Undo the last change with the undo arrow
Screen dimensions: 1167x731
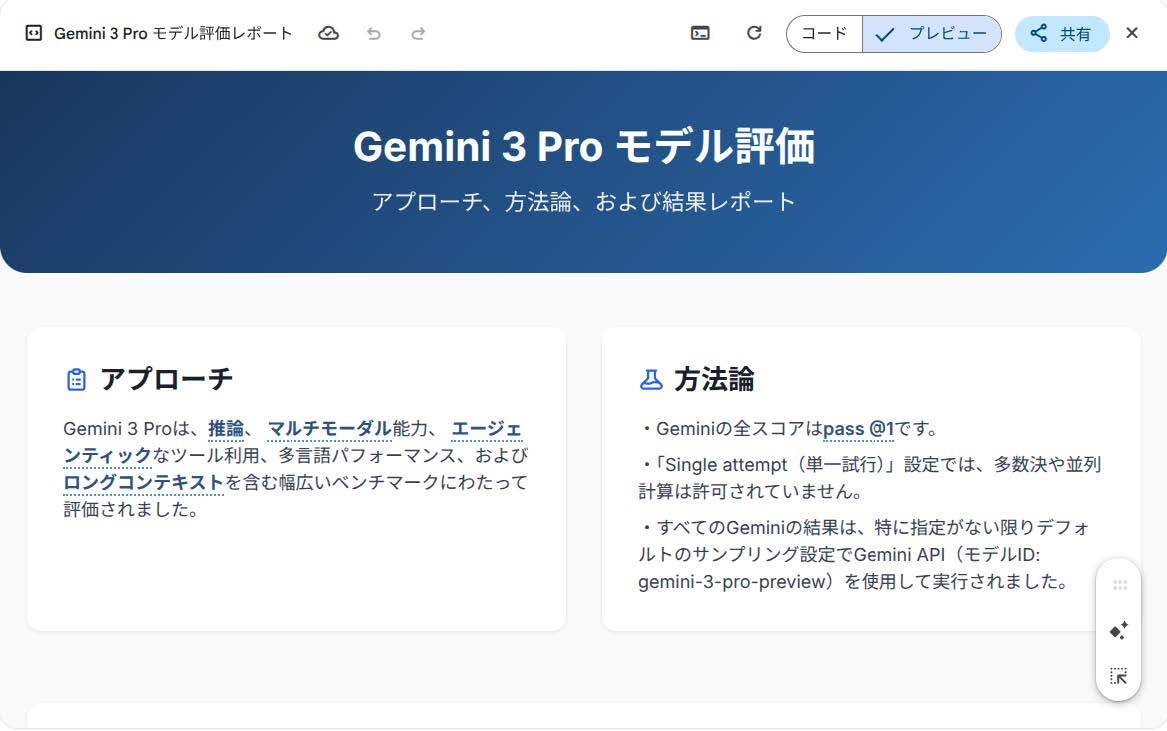(x=374, y=33)
